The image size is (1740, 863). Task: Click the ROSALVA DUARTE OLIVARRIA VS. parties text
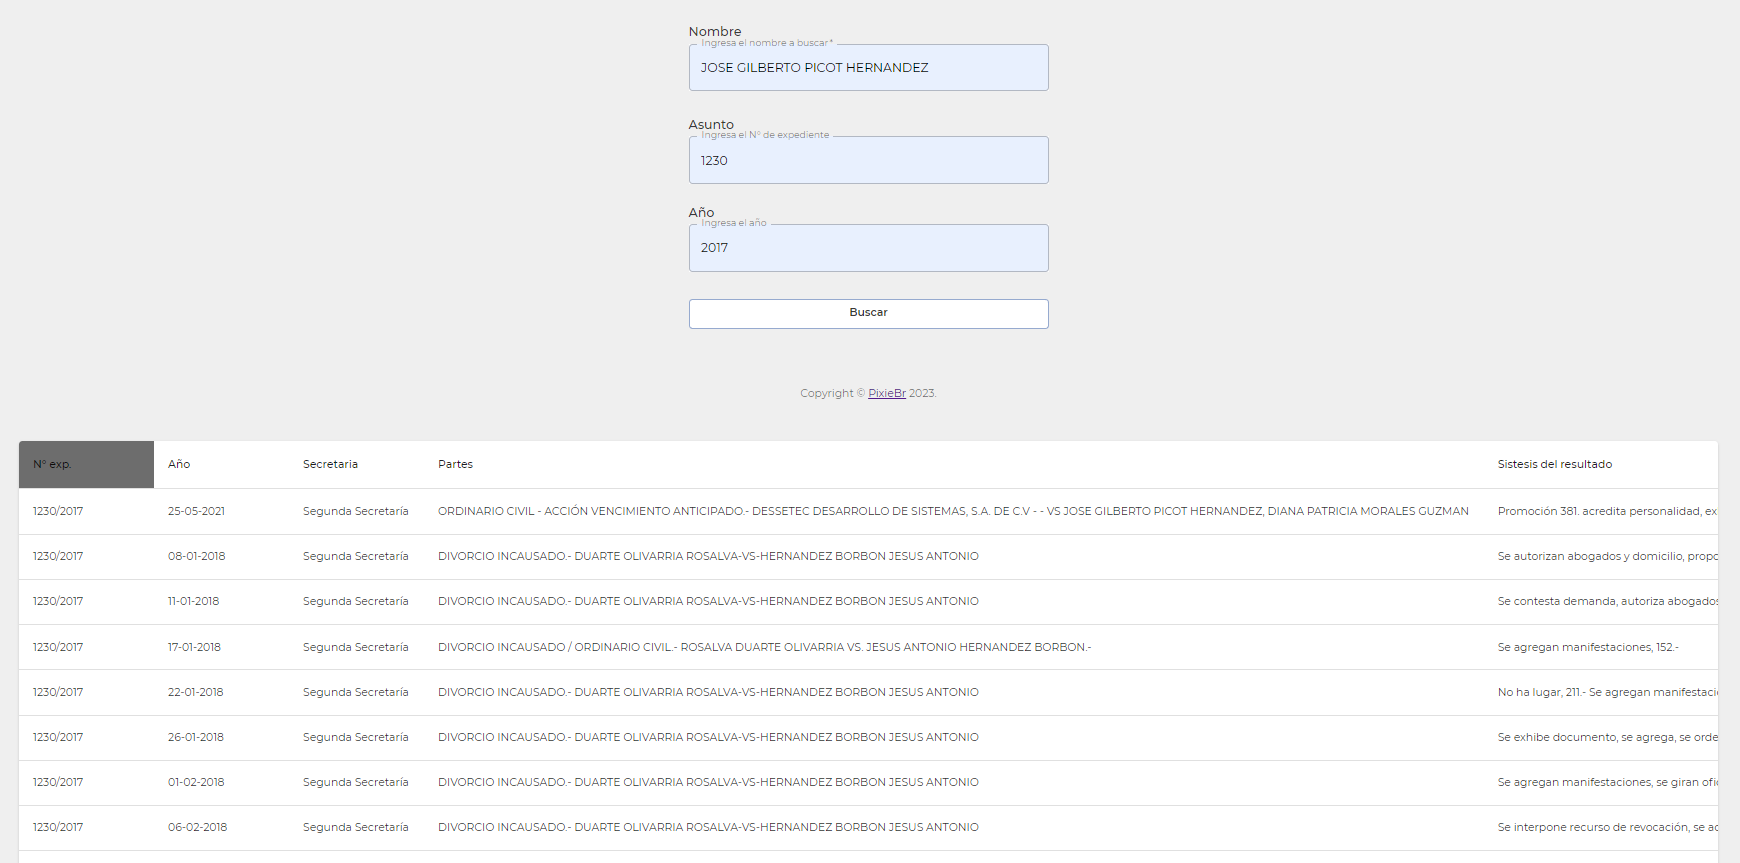coord(764,647)
